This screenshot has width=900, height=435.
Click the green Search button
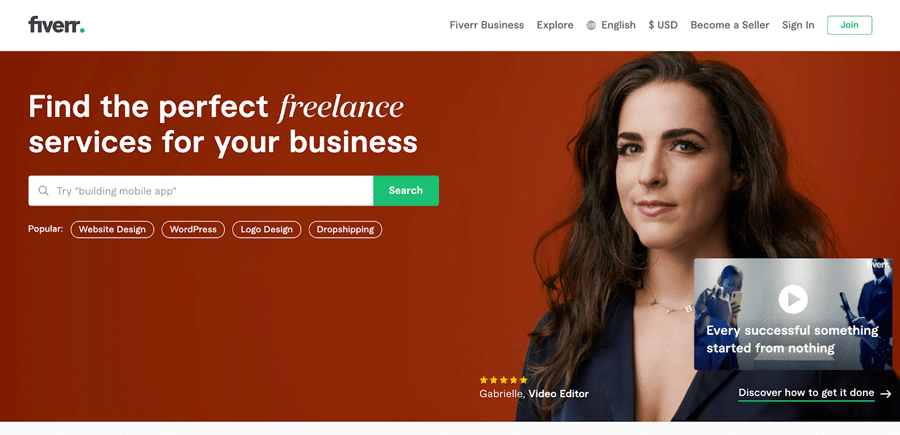(x=406, y=191)
